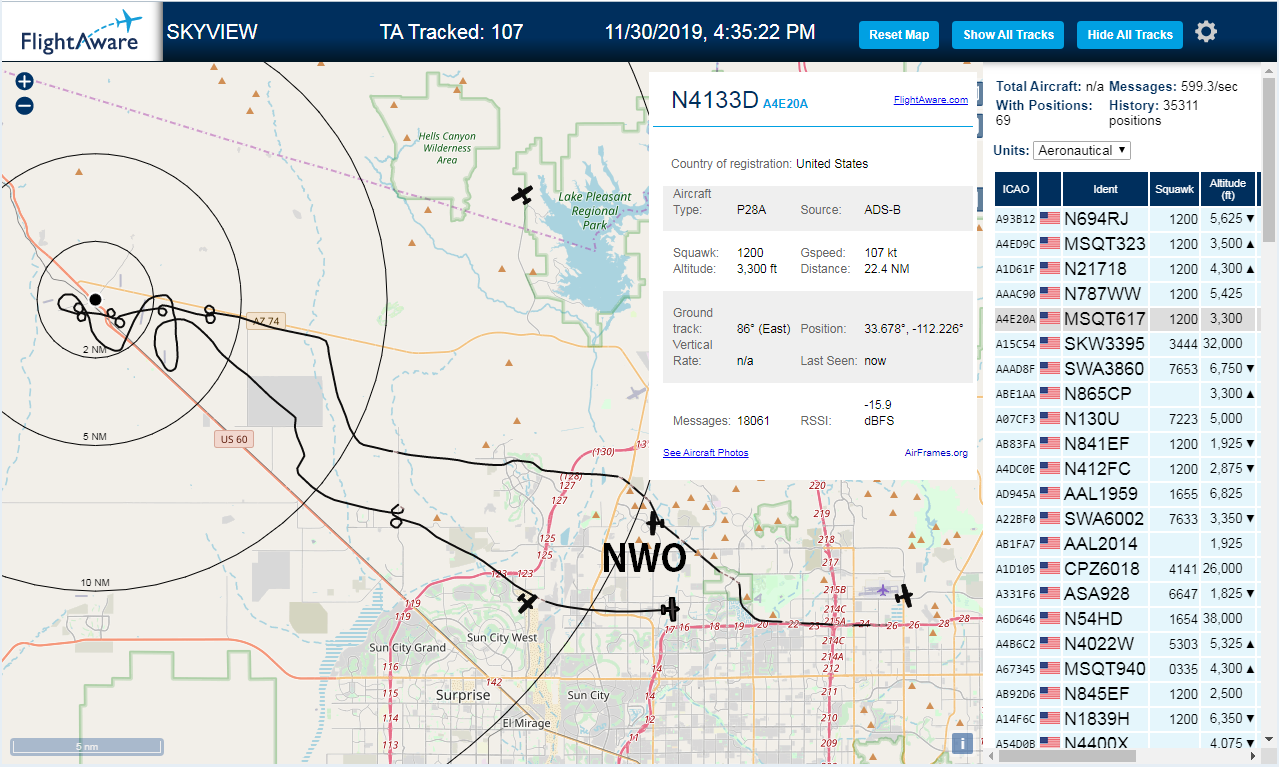1279x767 pixels.
Task: Select aircraft icon at marker 17
Action: (x=670, y=609)
